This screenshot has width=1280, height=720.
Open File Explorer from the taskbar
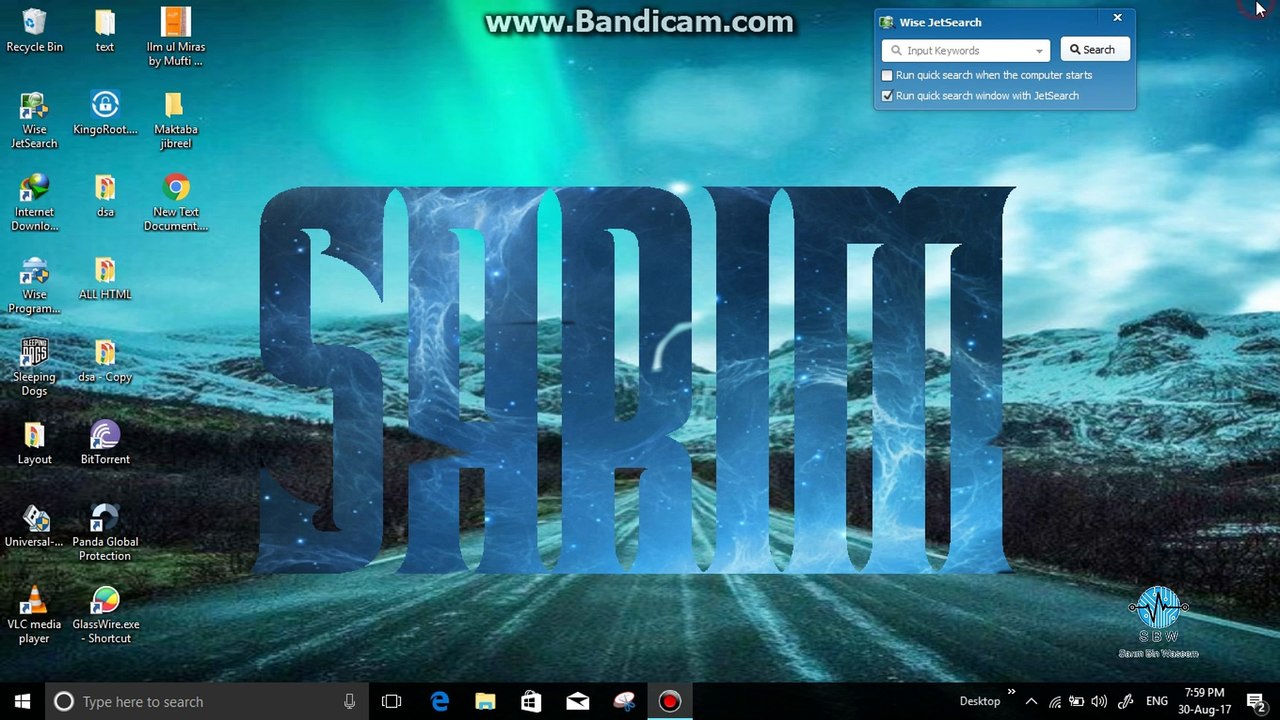(485, 701)
